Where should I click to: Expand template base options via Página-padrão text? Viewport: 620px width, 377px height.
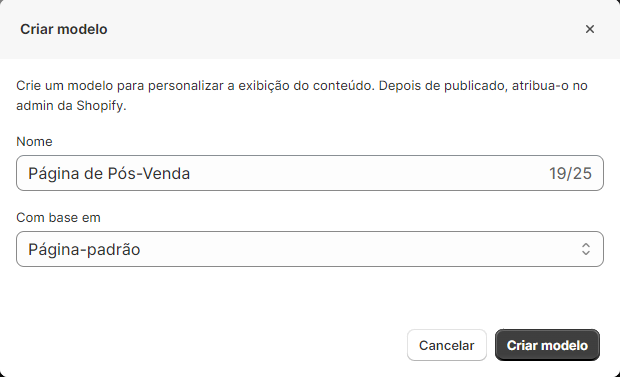(84, 250)
